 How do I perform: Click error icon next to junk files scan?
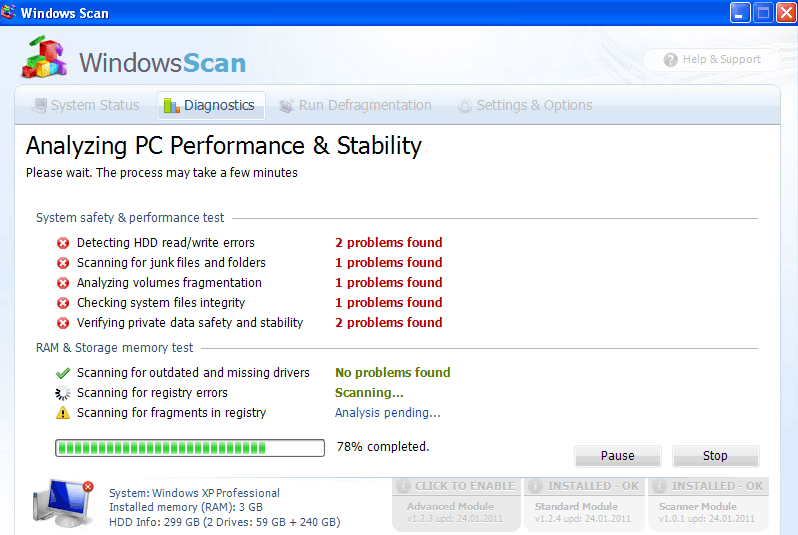[63, 263]
